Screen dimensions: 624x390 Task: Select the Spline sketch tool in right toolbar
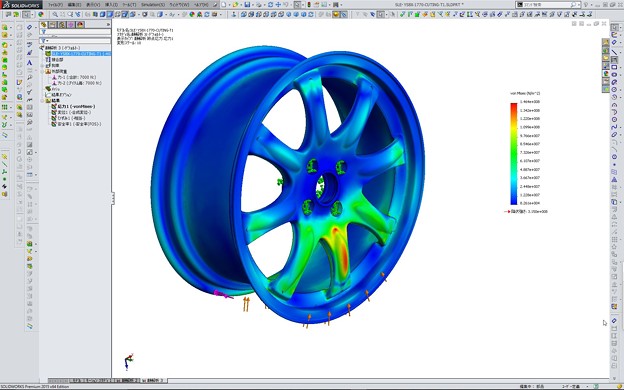[614, 127]
